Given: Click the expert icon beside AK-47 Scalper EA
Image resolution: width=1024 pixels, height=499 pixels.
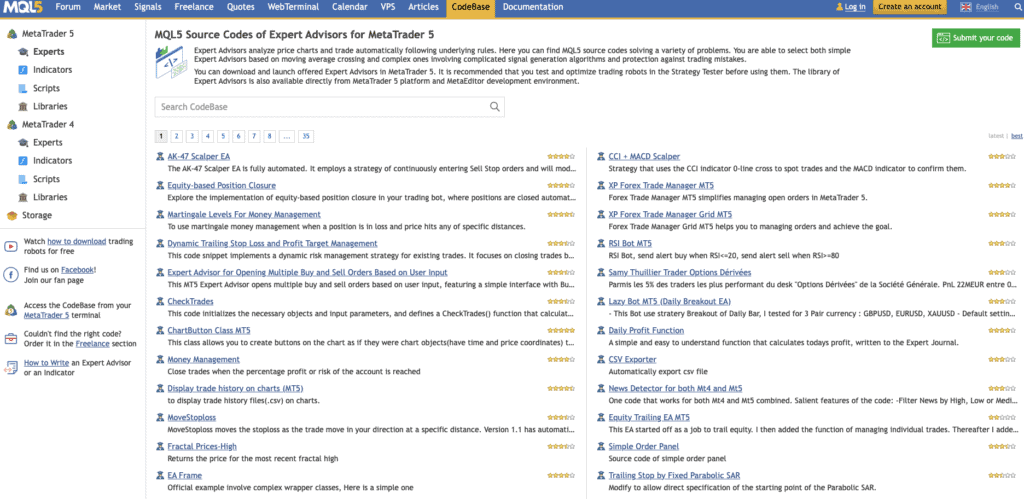Looking at the screenshot, I should (161, 157).
